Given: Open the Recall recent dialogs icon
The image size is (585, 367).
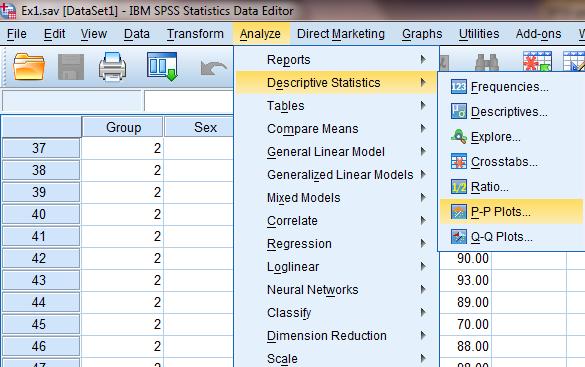Looking at the screenshot, I should [x=162, y=66].
